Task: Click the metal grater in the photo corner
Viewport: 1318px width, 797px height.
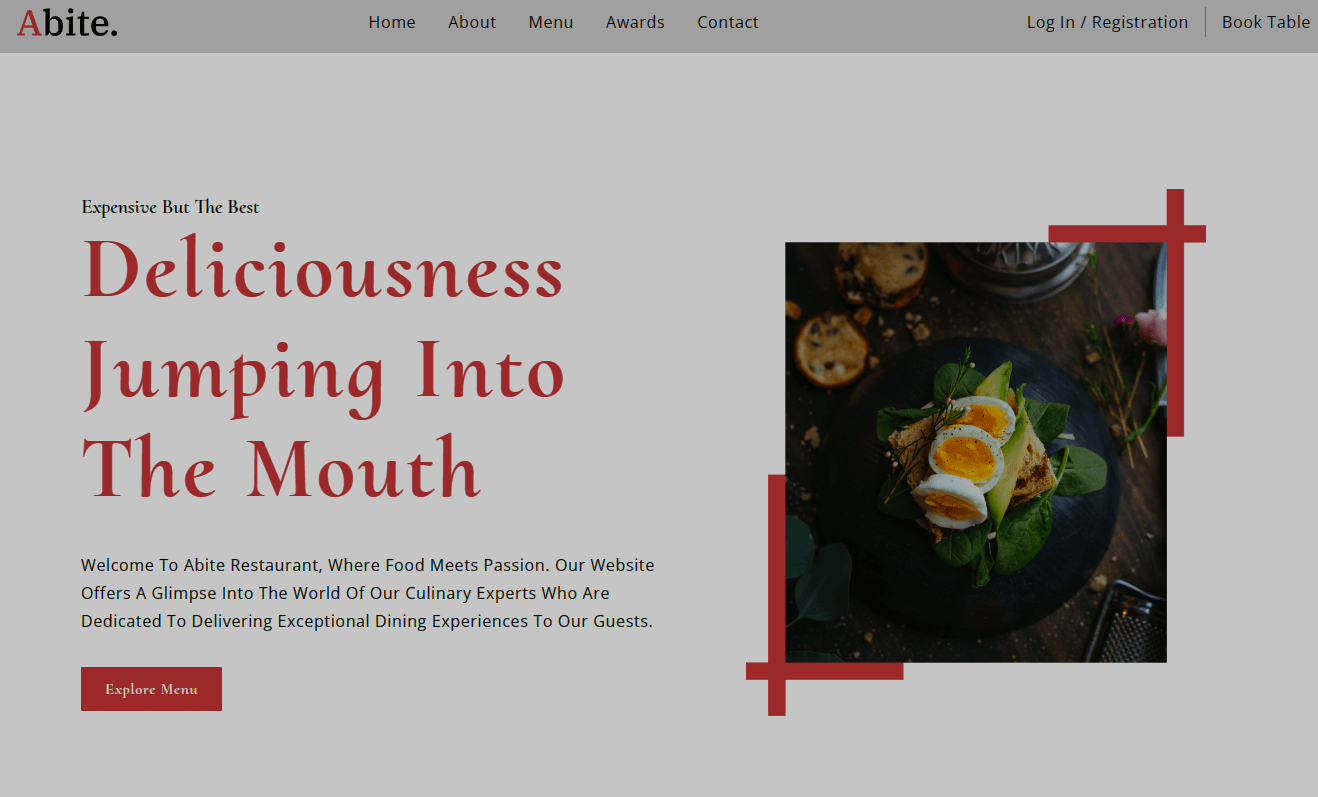Action: pos(1127,621)
